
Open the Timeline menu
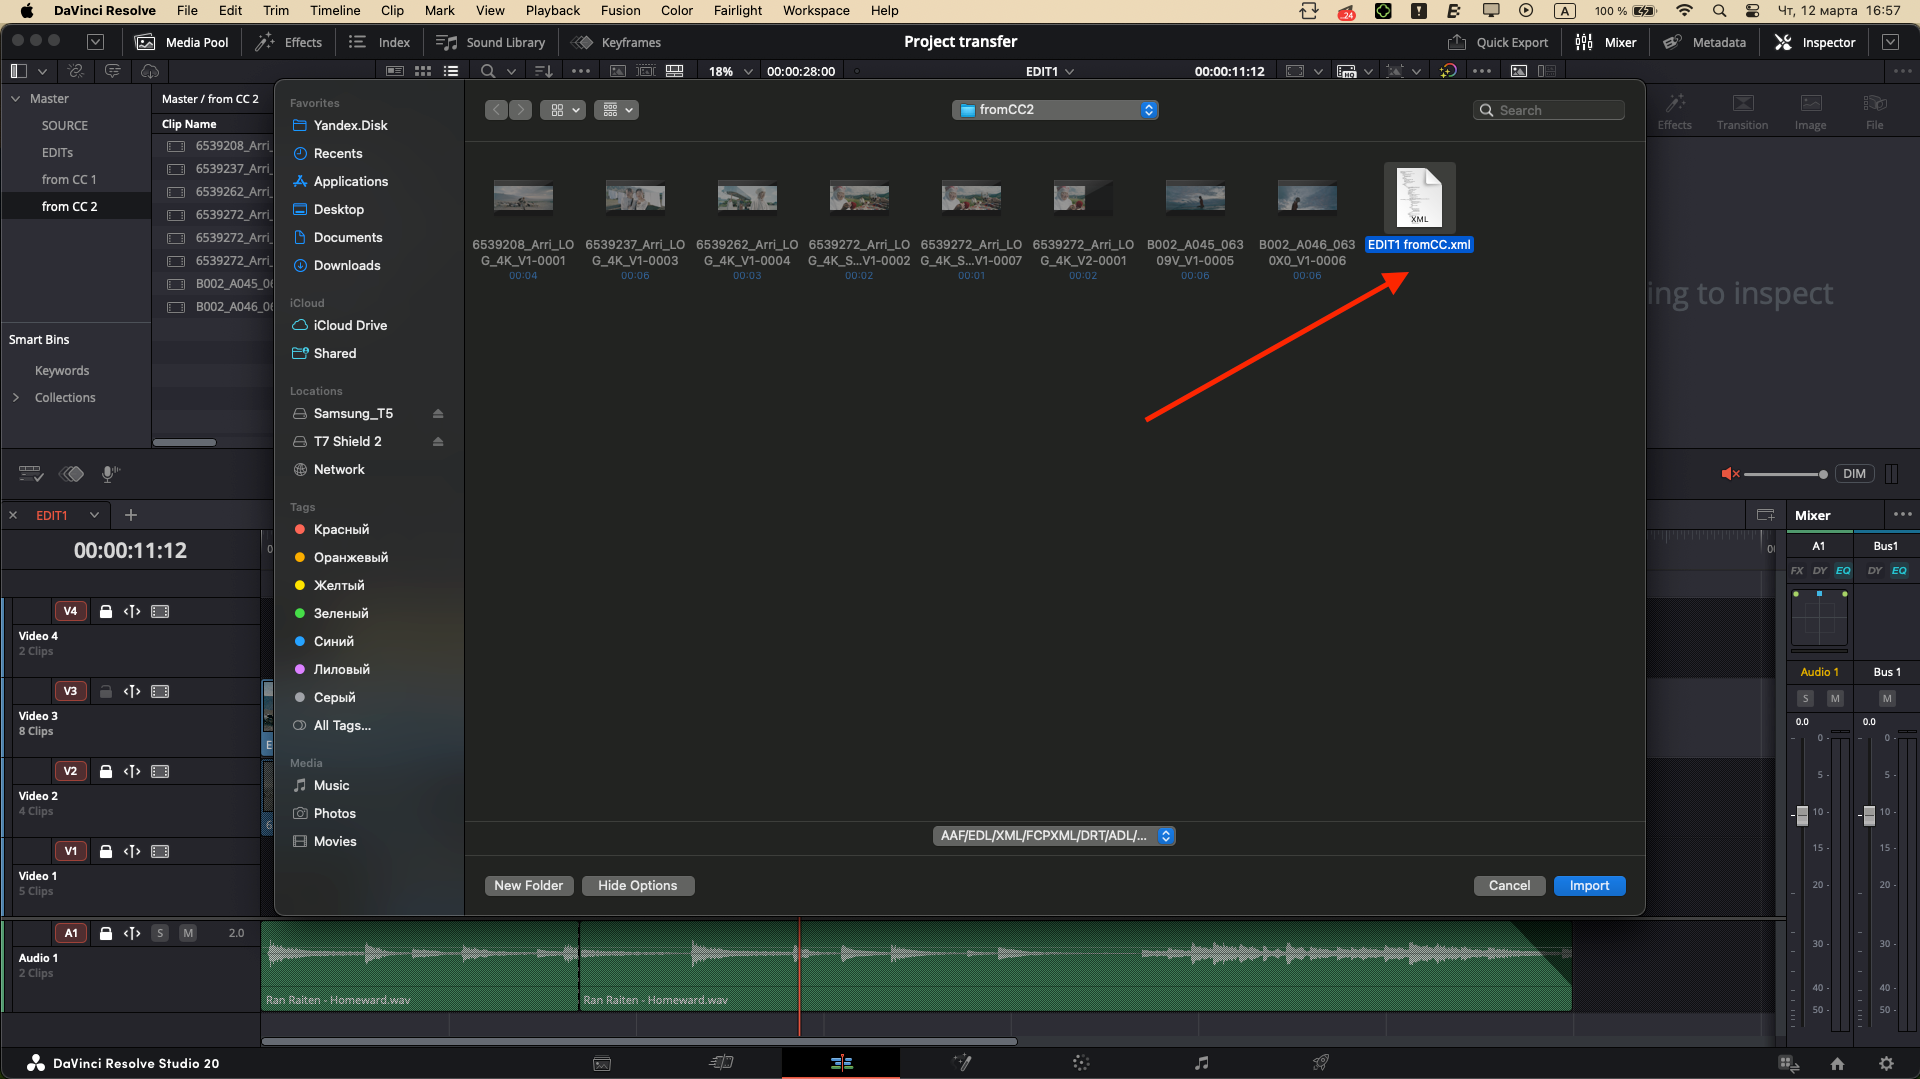tap(334, 11)
